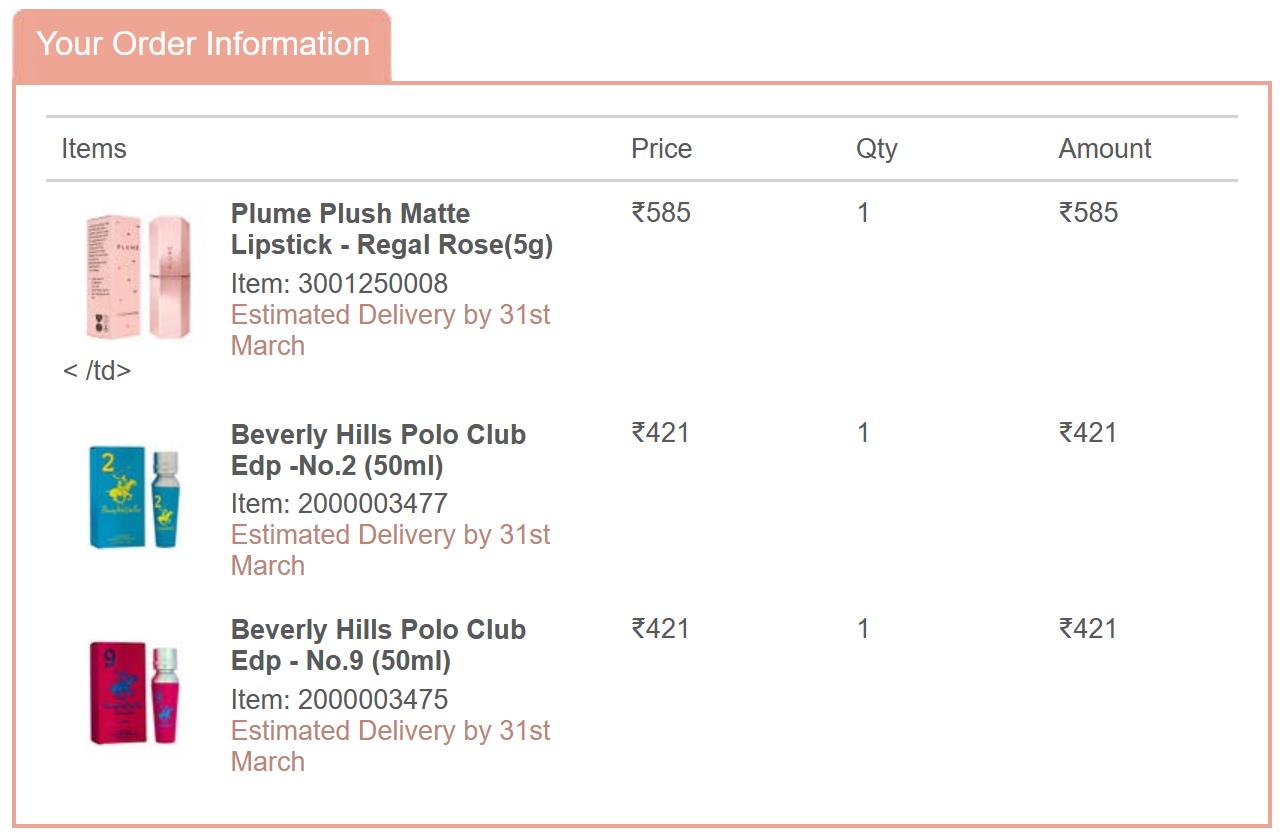
Task: Click the stray < /td> text below the lipstick image
Action: [x=97, y=371]
